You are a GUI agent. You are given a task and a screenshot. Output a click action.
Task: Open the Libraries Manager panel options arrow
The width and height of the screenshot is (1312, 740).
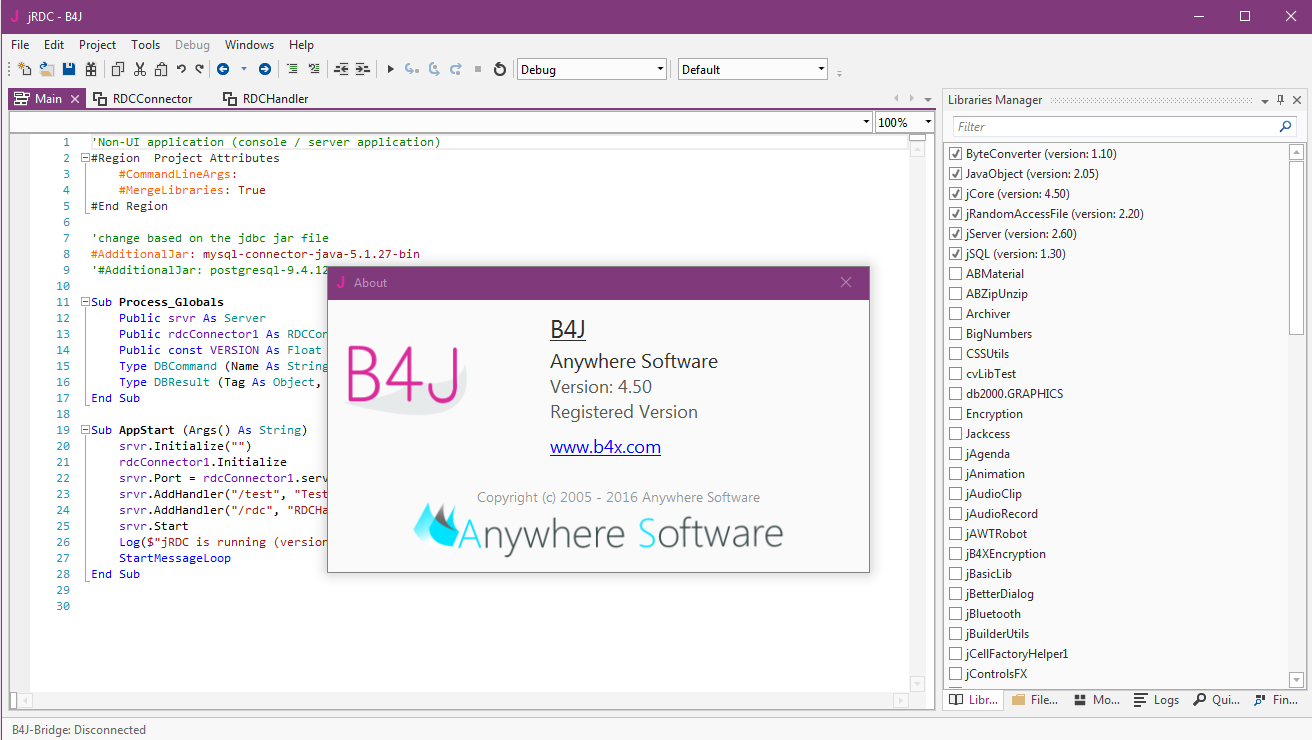click(1265, 100)
